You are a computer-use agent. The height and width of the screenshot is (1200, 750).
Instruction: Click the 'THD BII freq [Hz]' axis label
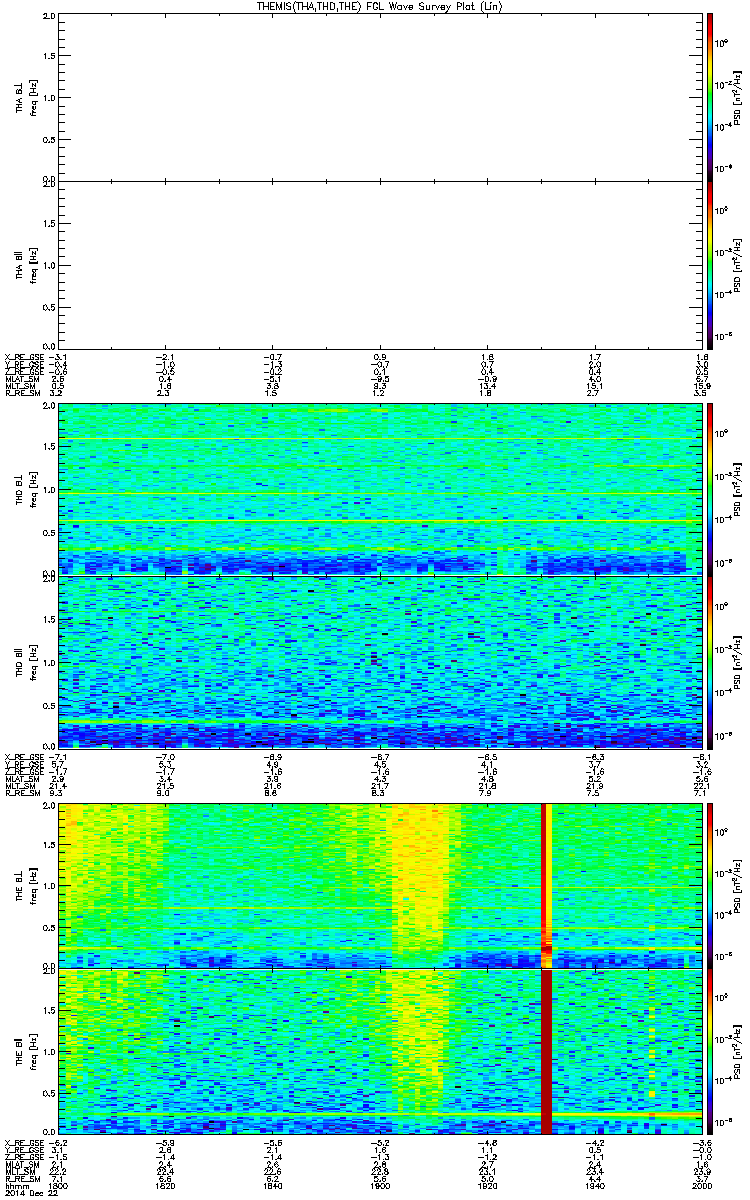pos(26,661)
